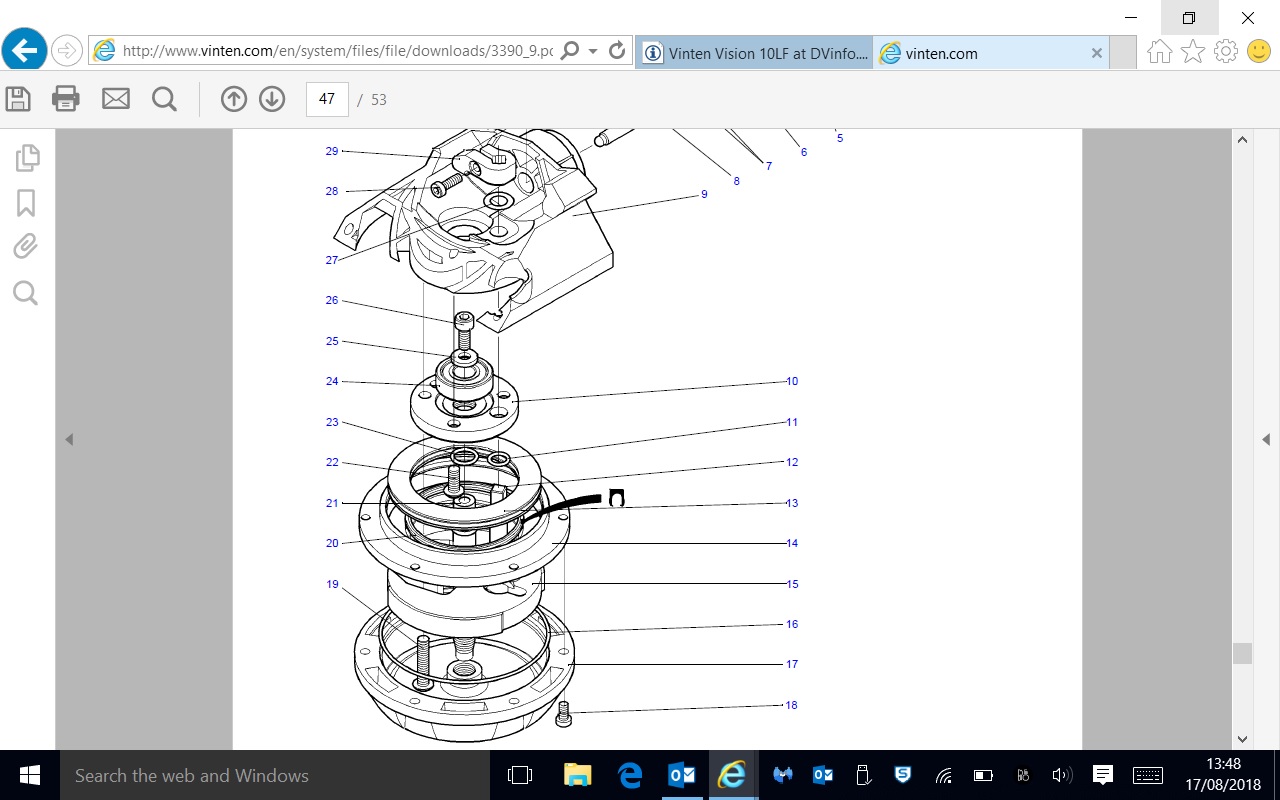Screen dimensions: 1280x800
Task: Click the page number field showing 47
Action: point(327,99)
